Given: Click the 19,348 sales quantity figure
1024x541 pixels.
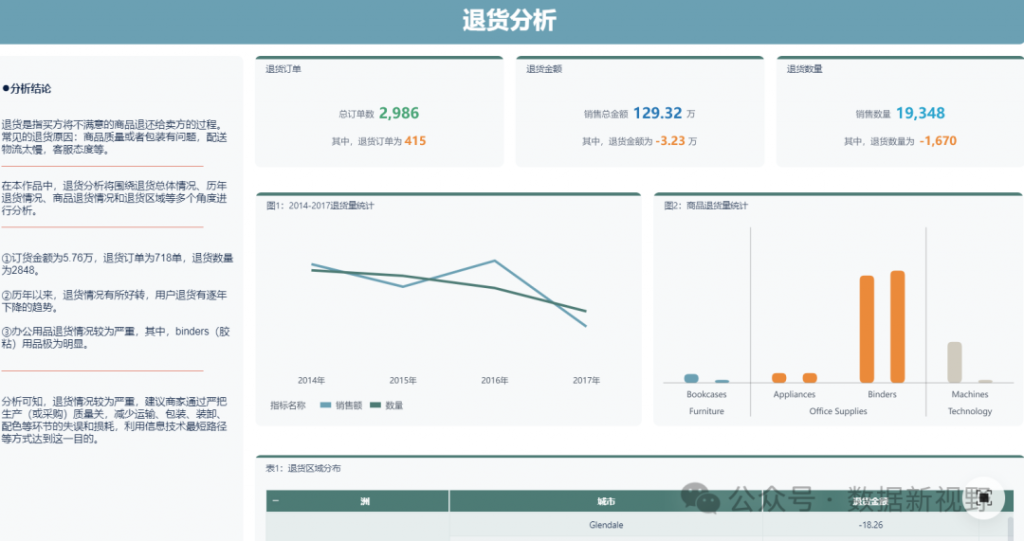Looking at the screenshot, I should pos(920,114).
